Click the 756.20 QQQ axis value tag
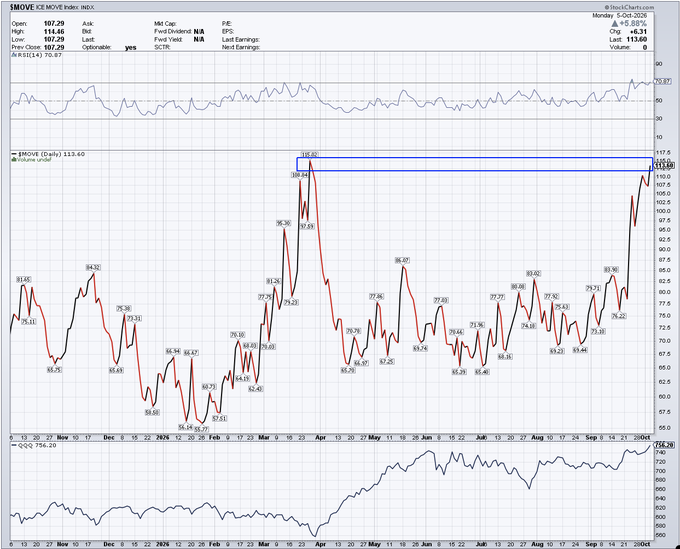 pos(664,445)
